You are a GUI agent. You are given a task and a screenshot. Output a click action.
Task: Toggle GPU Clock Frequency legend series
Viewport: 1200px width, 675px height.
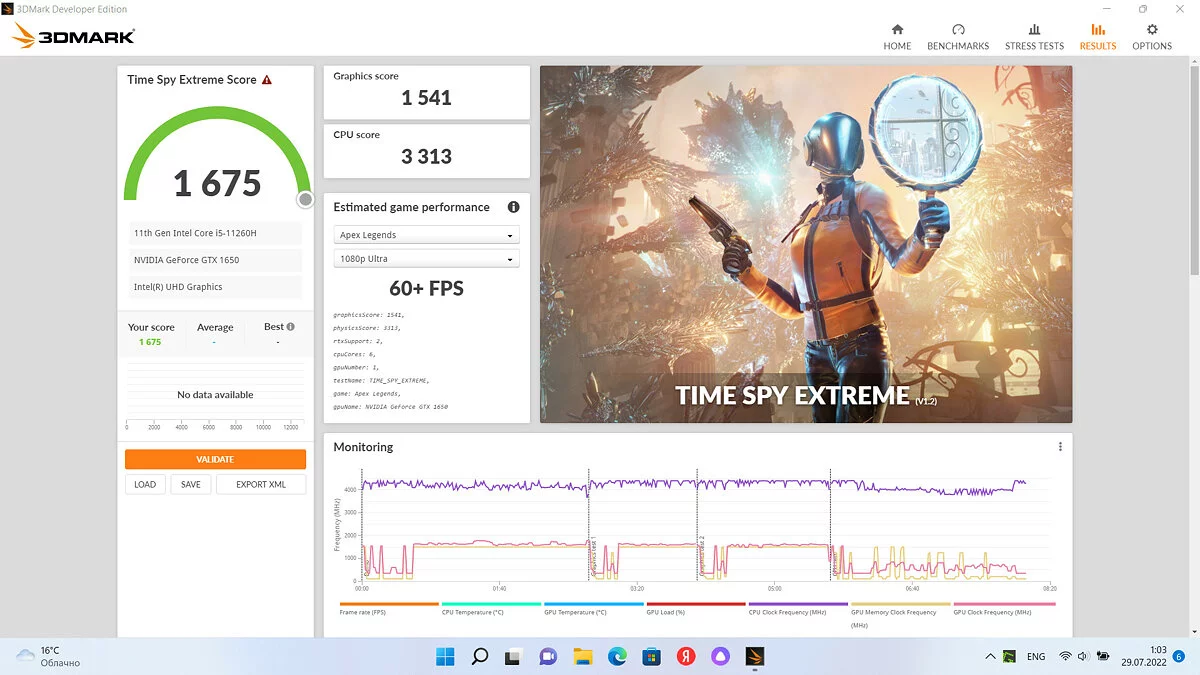pos(1003,608)
